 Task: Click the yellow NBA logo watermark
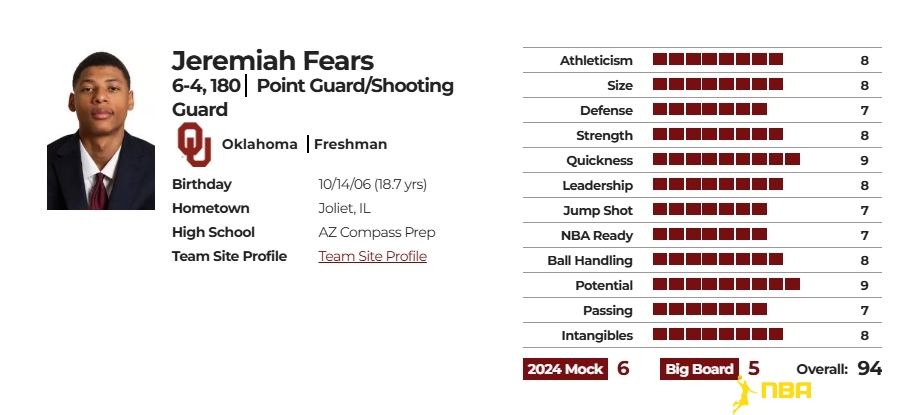coord(772,394)
